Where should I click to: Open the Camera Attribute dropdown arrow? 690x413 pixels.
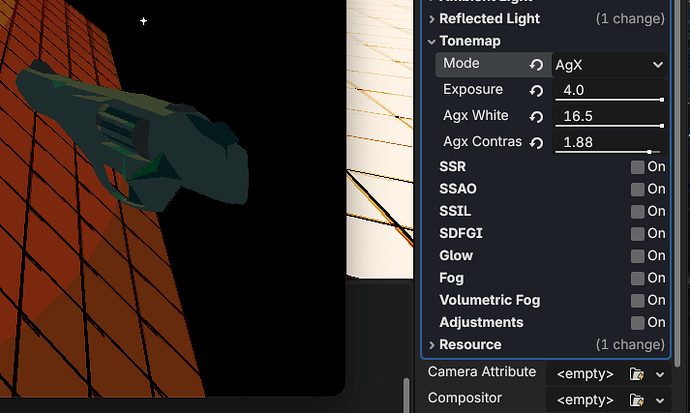[x=660, y=374]
